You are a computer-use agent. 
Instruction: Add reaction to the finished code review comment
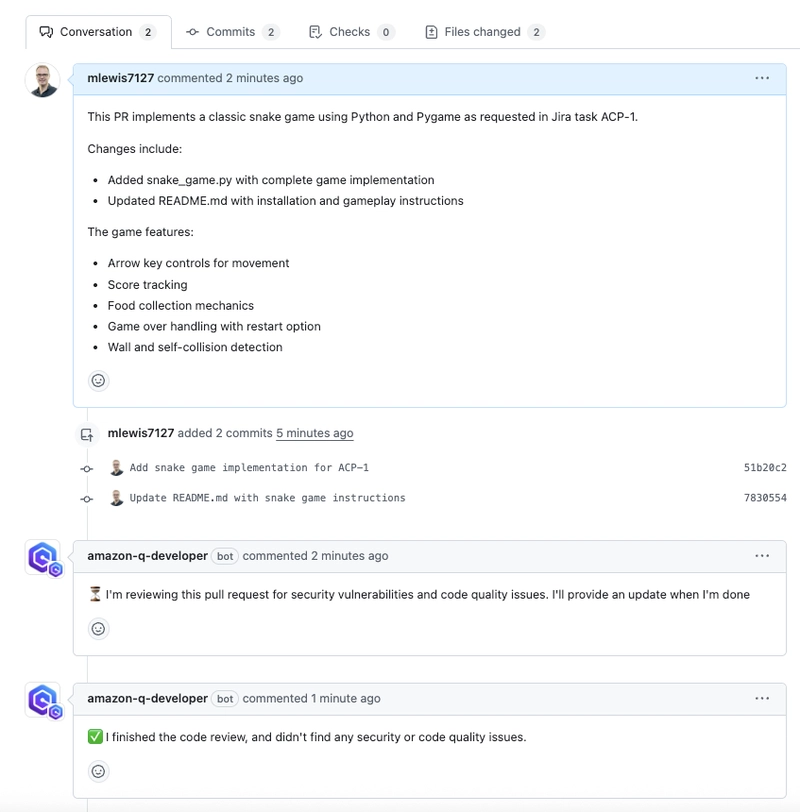[x=98, y=771]
